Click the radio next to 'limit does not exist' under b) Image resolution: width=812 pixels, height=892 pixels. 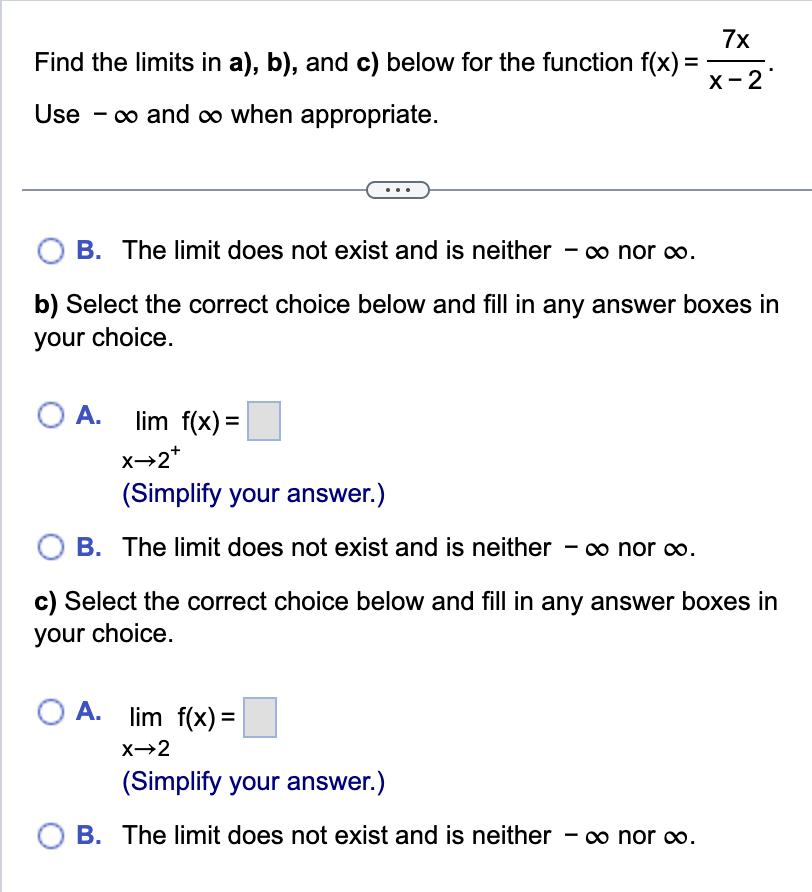(x=49, y=547)
